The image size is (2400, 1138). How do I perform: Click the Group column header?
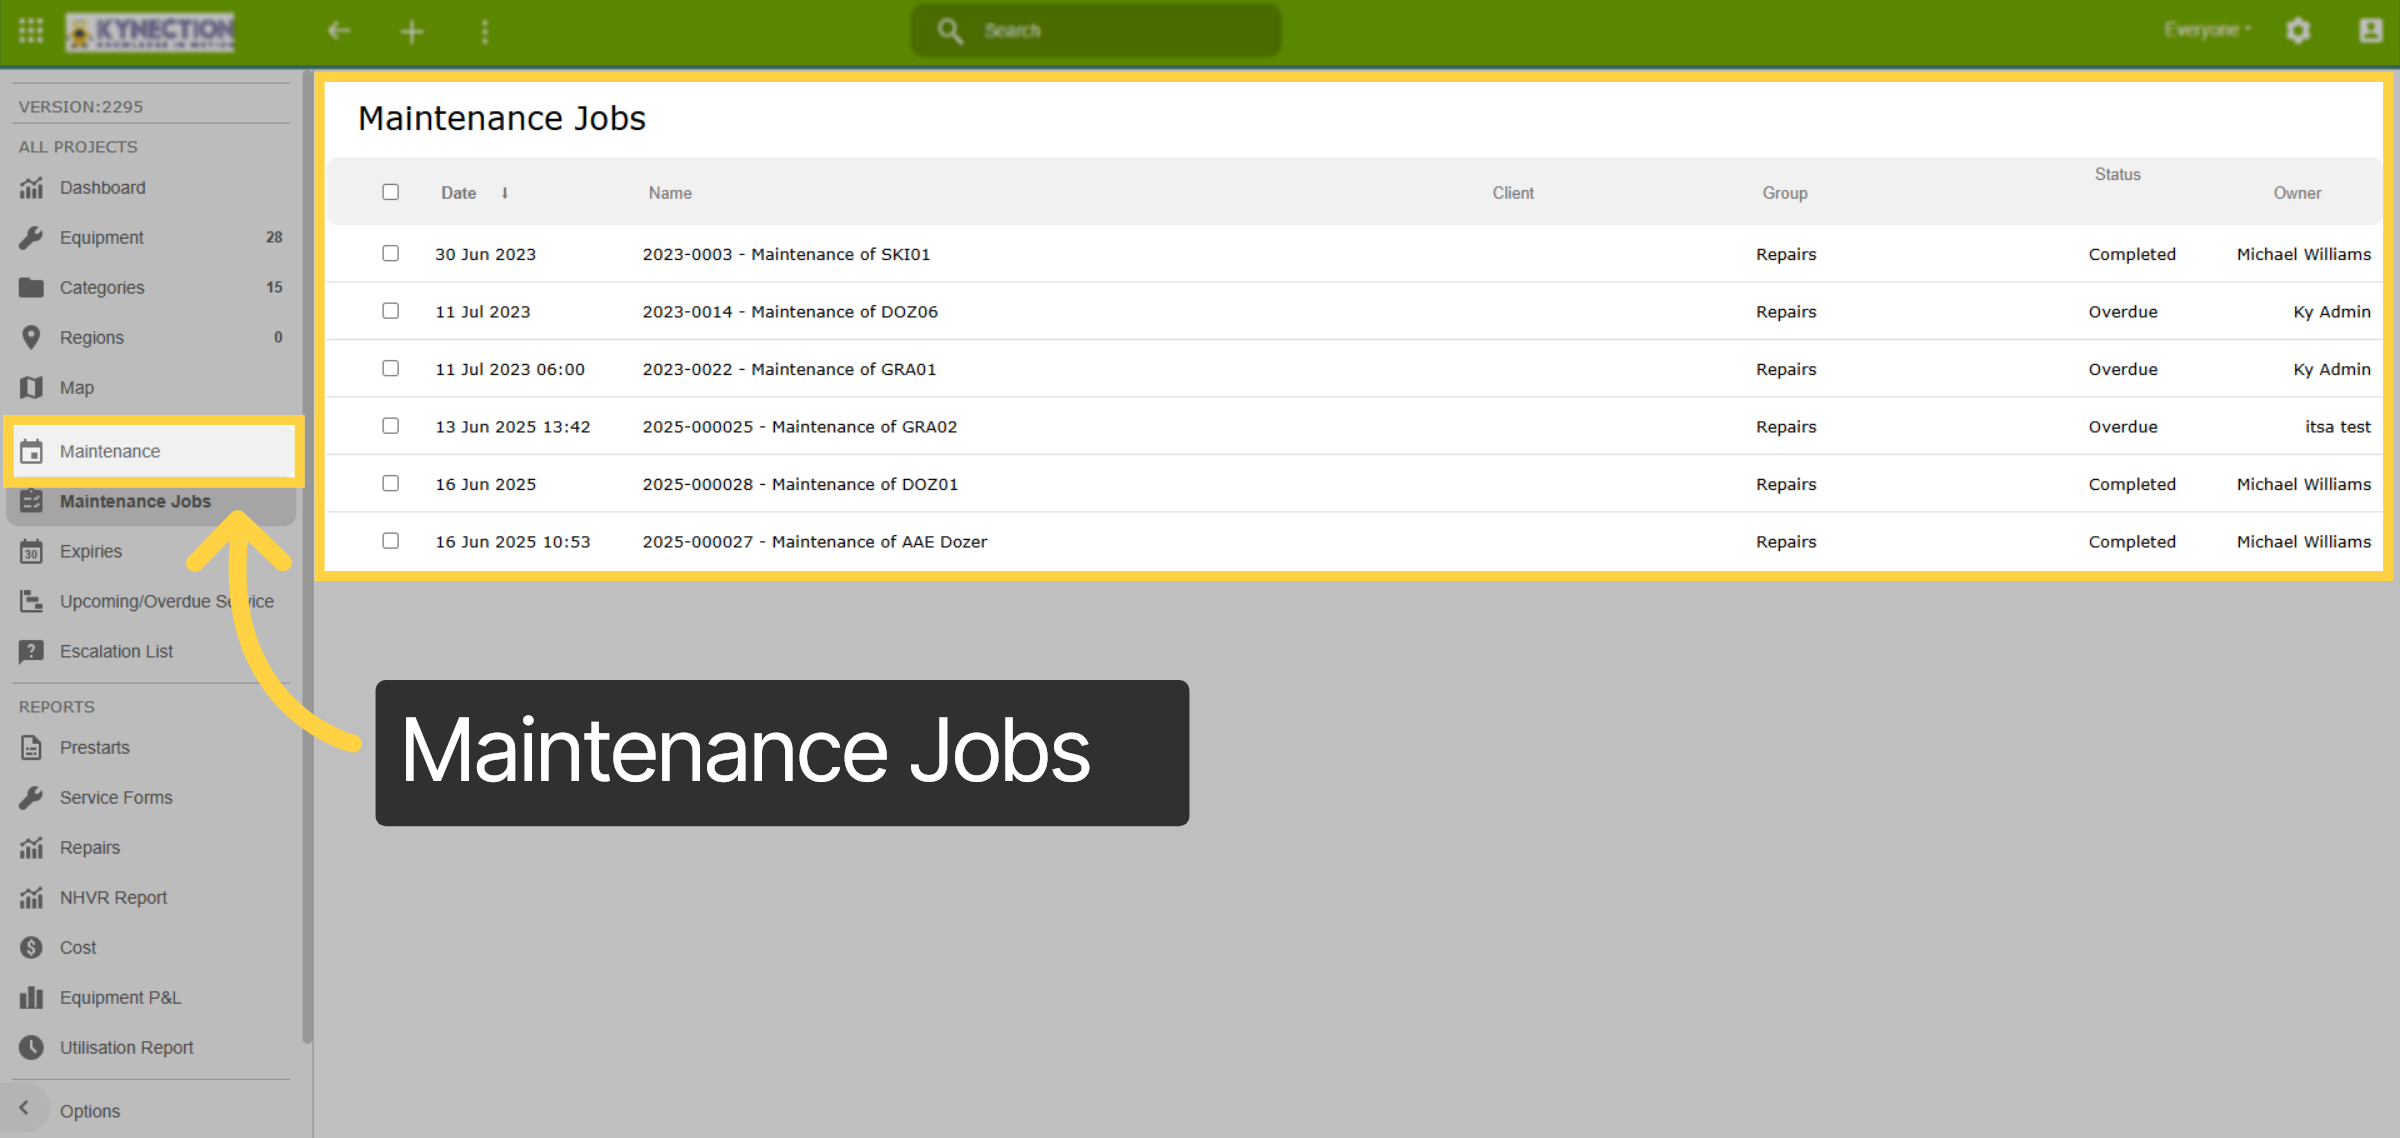pyautogui.click(x=1785, y=193)
